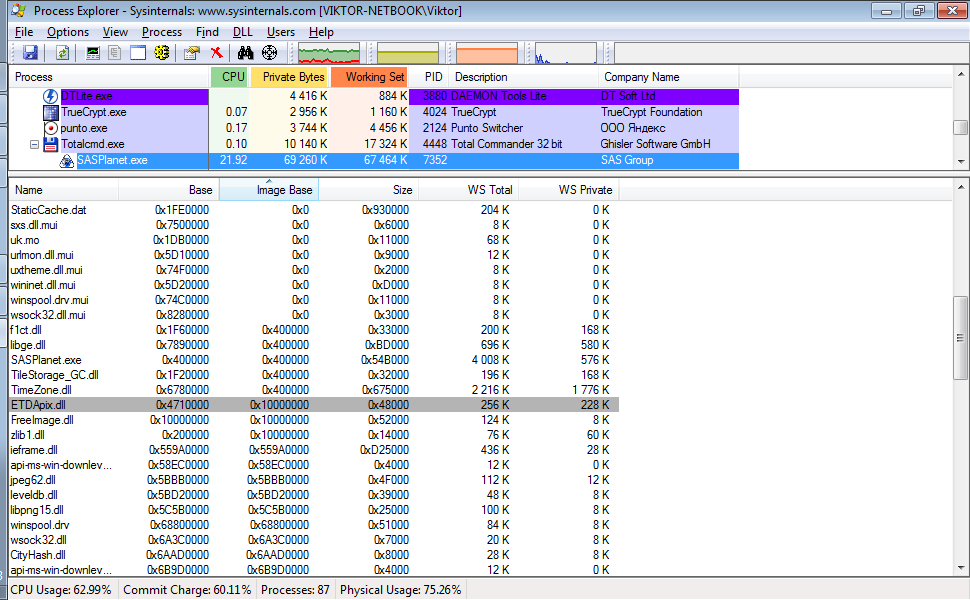Click the View DLLs gear icon
Image resolution: width=970 pixels, height=600 pixels.
coord(162,53)
